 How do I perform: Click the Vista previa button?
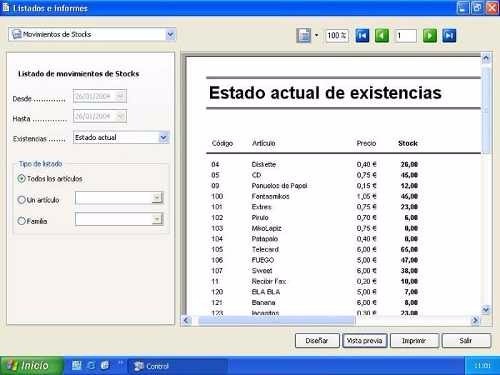point(365,341)
